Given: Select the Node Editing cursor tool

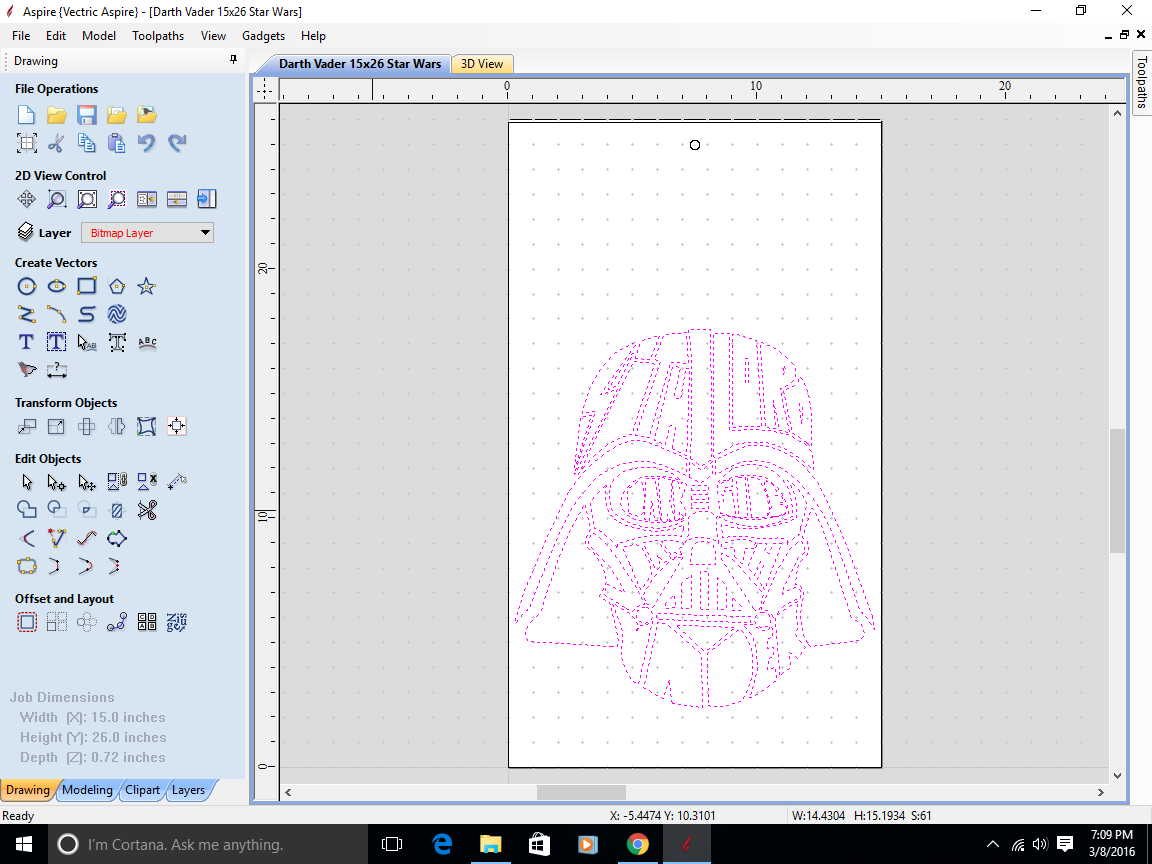Looking at the screenshot, I should (x=56, y=481).
